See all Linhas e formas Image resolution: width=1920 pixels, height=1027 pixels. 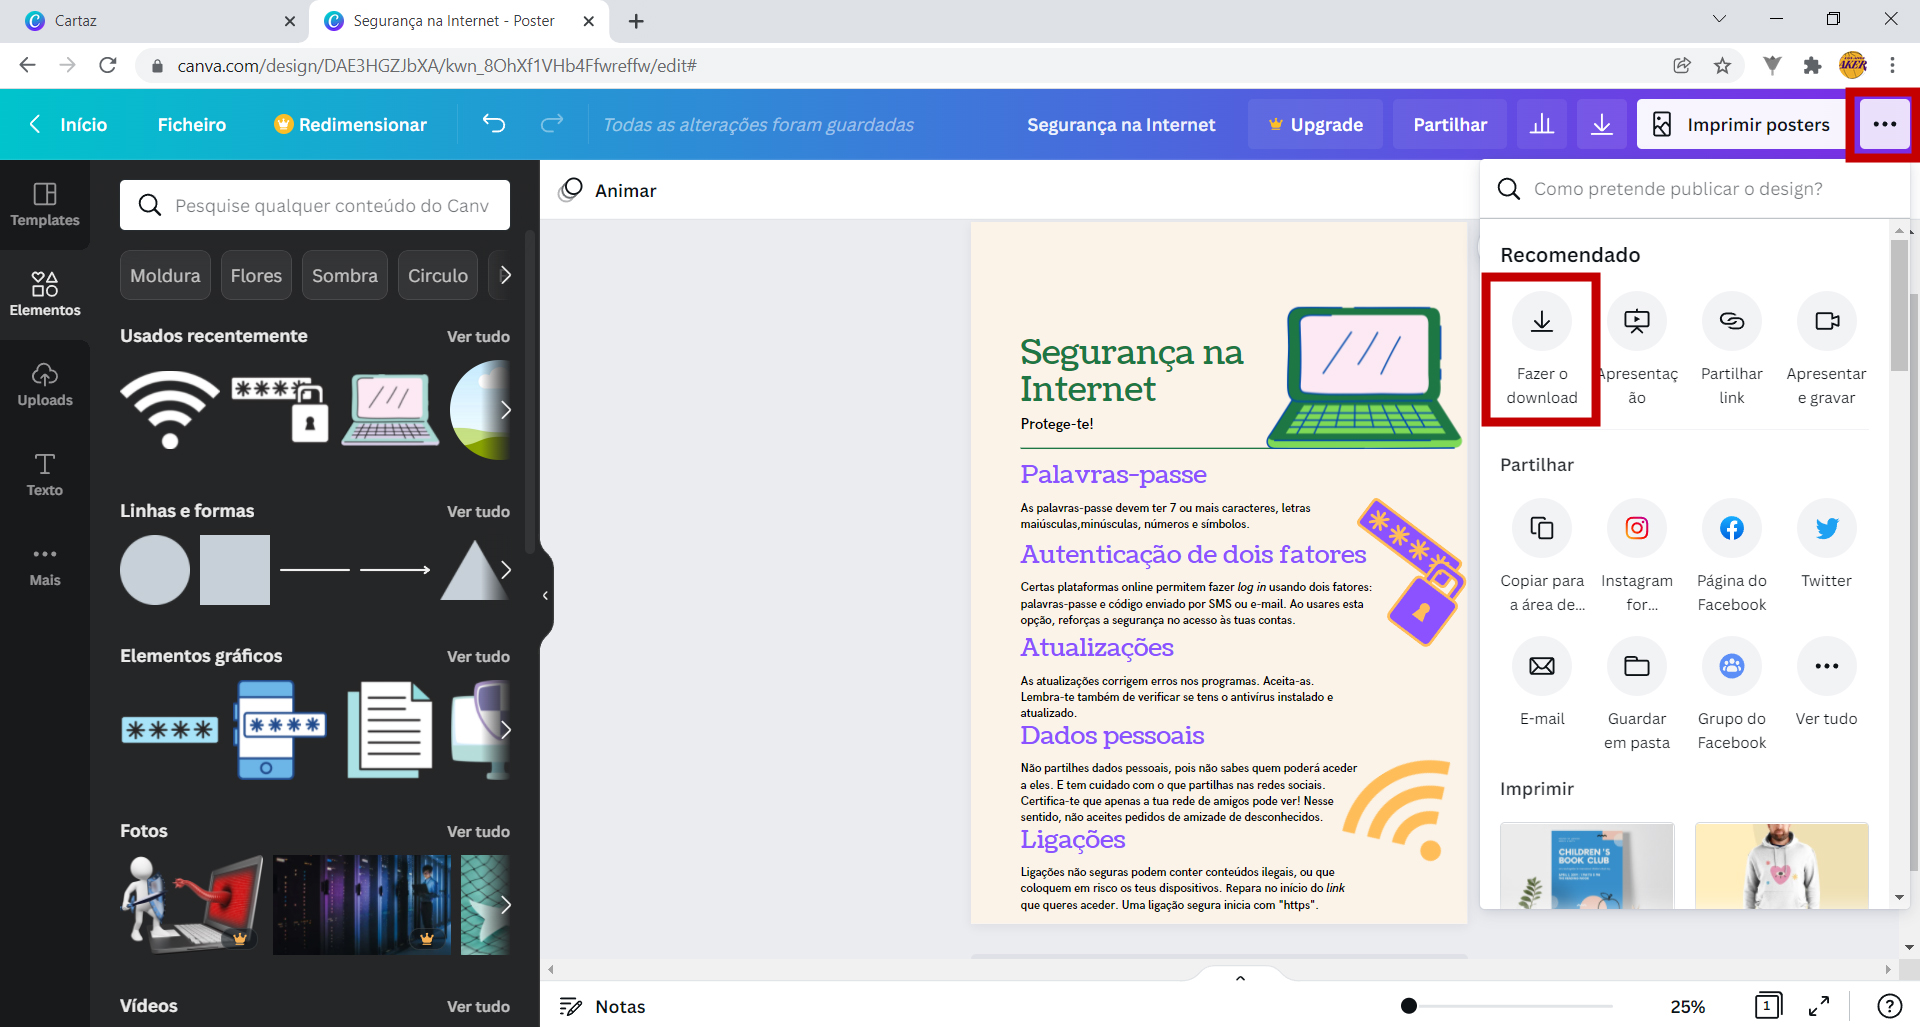[478, 511]
